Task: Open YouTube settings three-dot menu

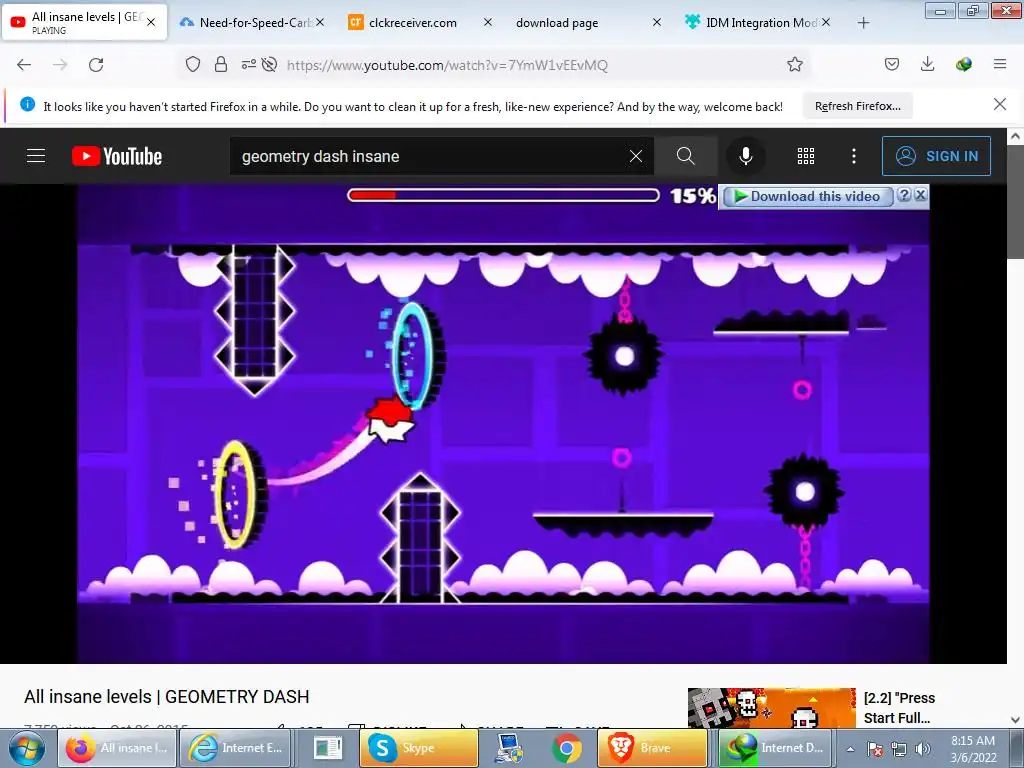Action: click(x=854, y=156)
